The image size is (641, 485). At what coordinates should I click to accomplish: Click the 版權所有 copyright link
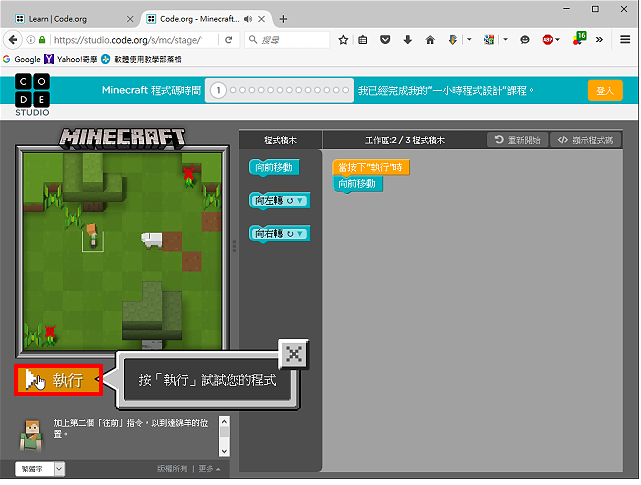pyautogui.click(x=172, y=469)
